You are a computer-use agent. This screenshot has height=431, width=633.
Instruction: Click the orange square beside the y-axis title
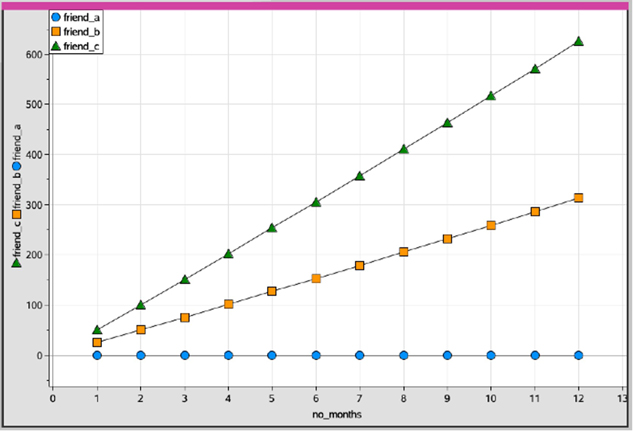[16, 214]
